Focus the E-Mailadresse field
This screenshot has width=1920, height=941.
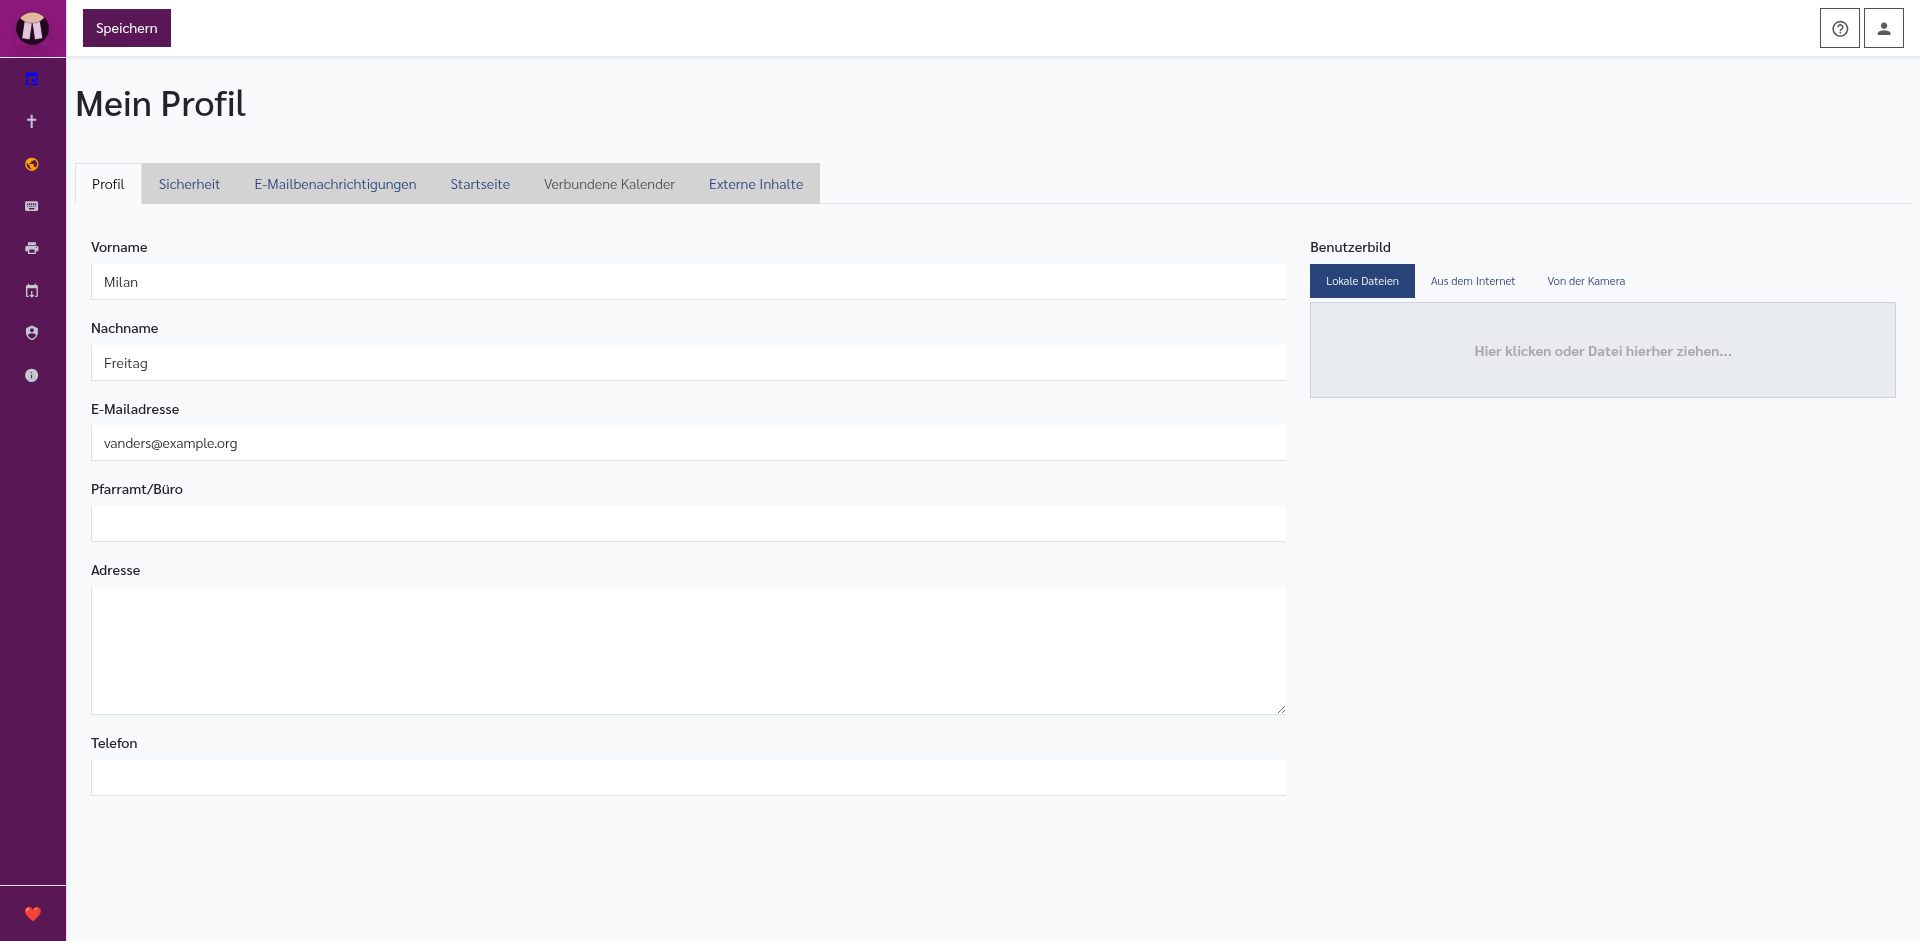coord(688,443)
